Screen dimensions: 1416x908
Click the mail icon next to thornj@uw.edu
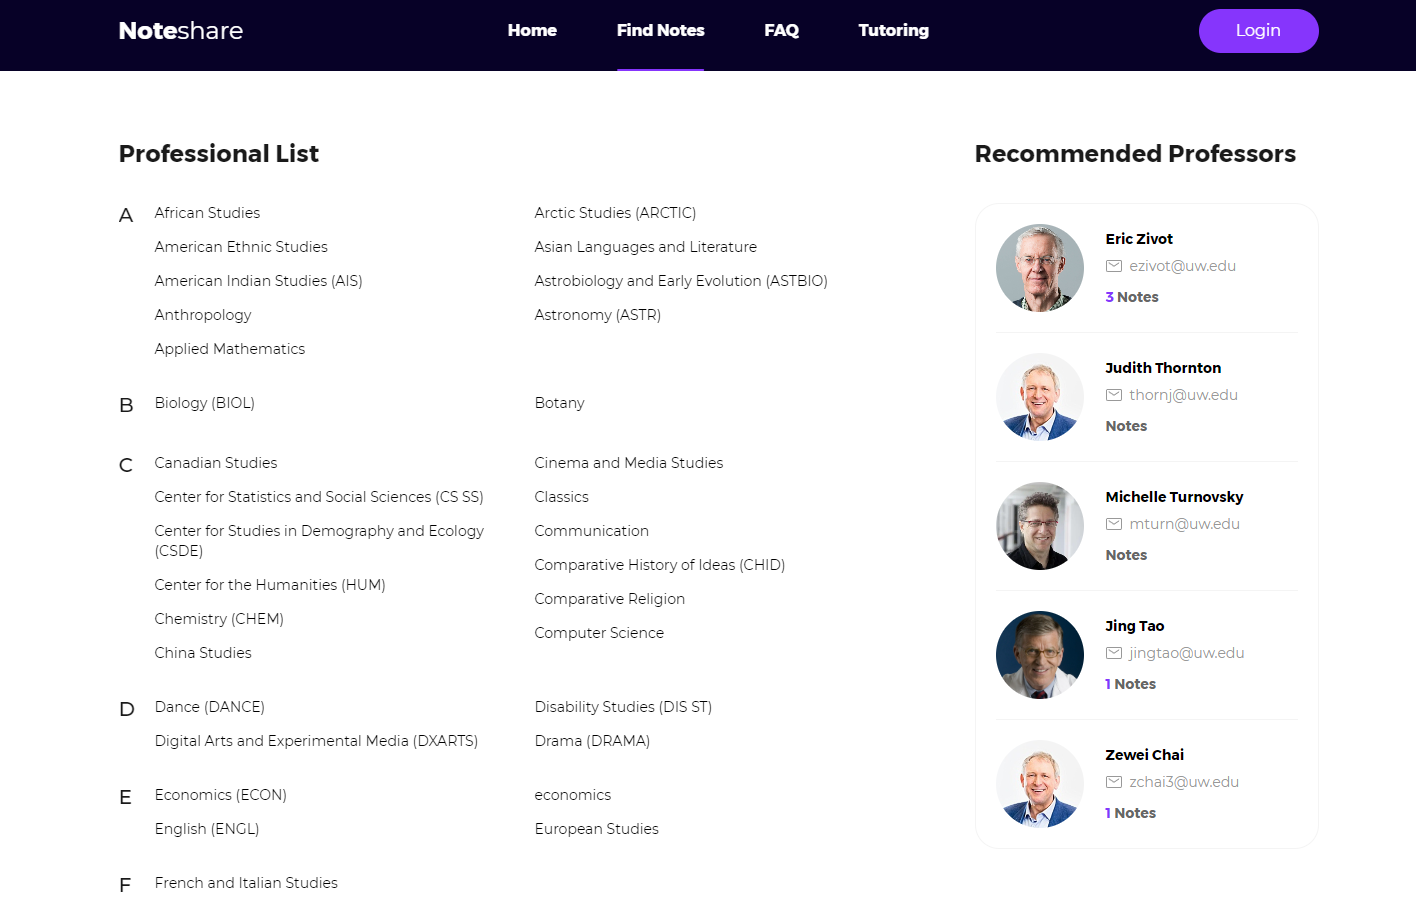pyautogui.click(x=1114, y=395)
